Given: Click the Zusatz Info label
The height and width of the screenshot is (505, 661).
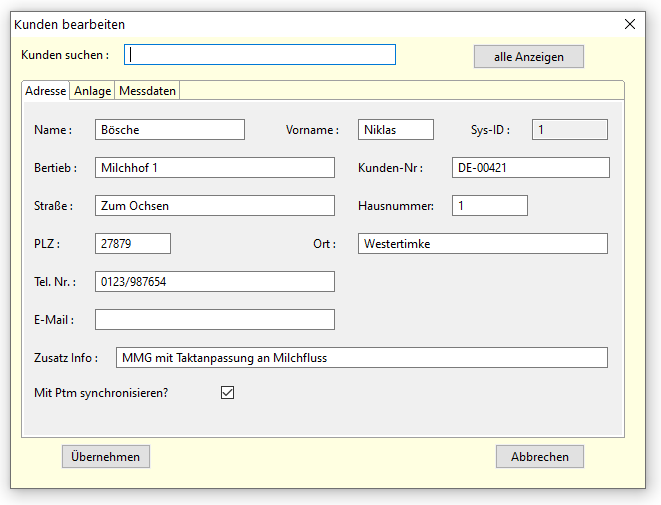Looking at the screenshot, I should (x=66, y=357).
